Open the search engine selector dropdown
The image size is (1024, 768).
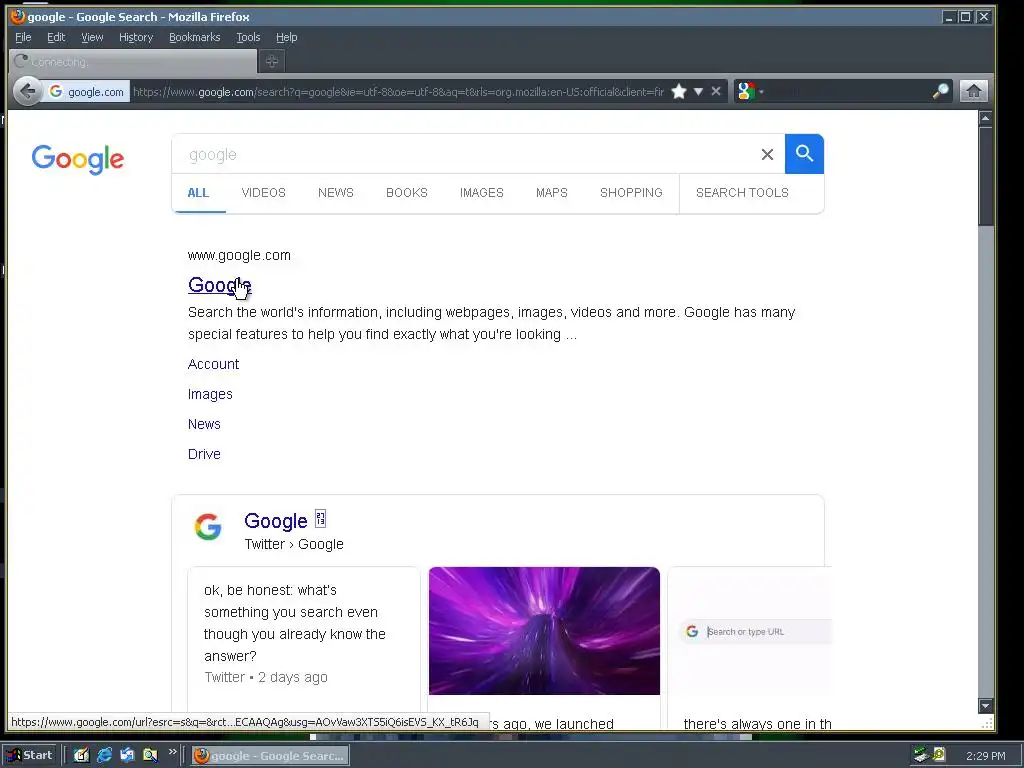[x=749, y=91]
